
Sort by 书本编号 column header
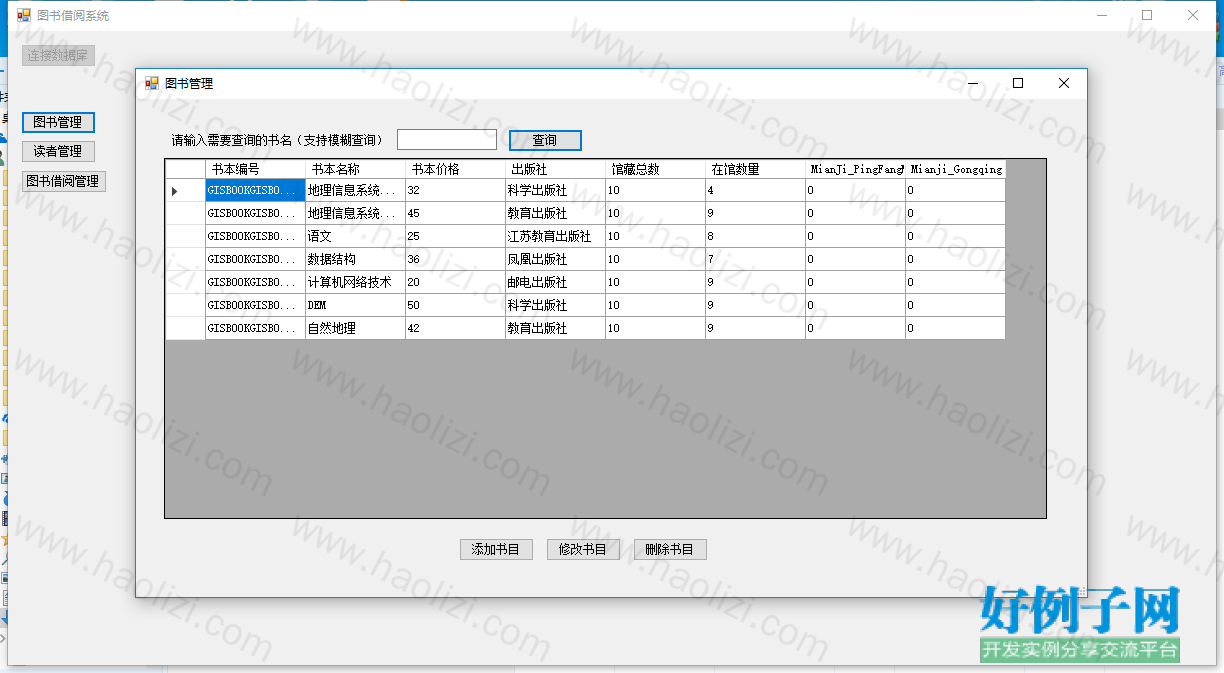tap(255, 169)
